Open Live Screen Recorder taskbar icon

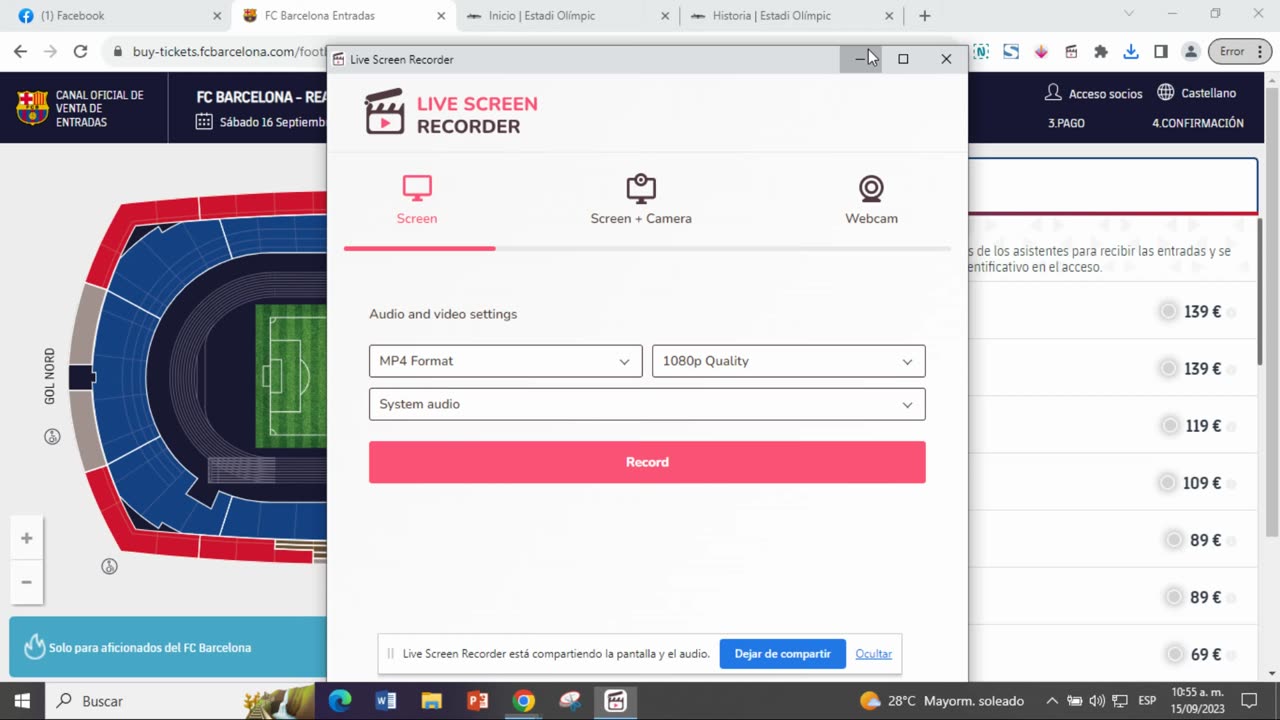(616, 701)
